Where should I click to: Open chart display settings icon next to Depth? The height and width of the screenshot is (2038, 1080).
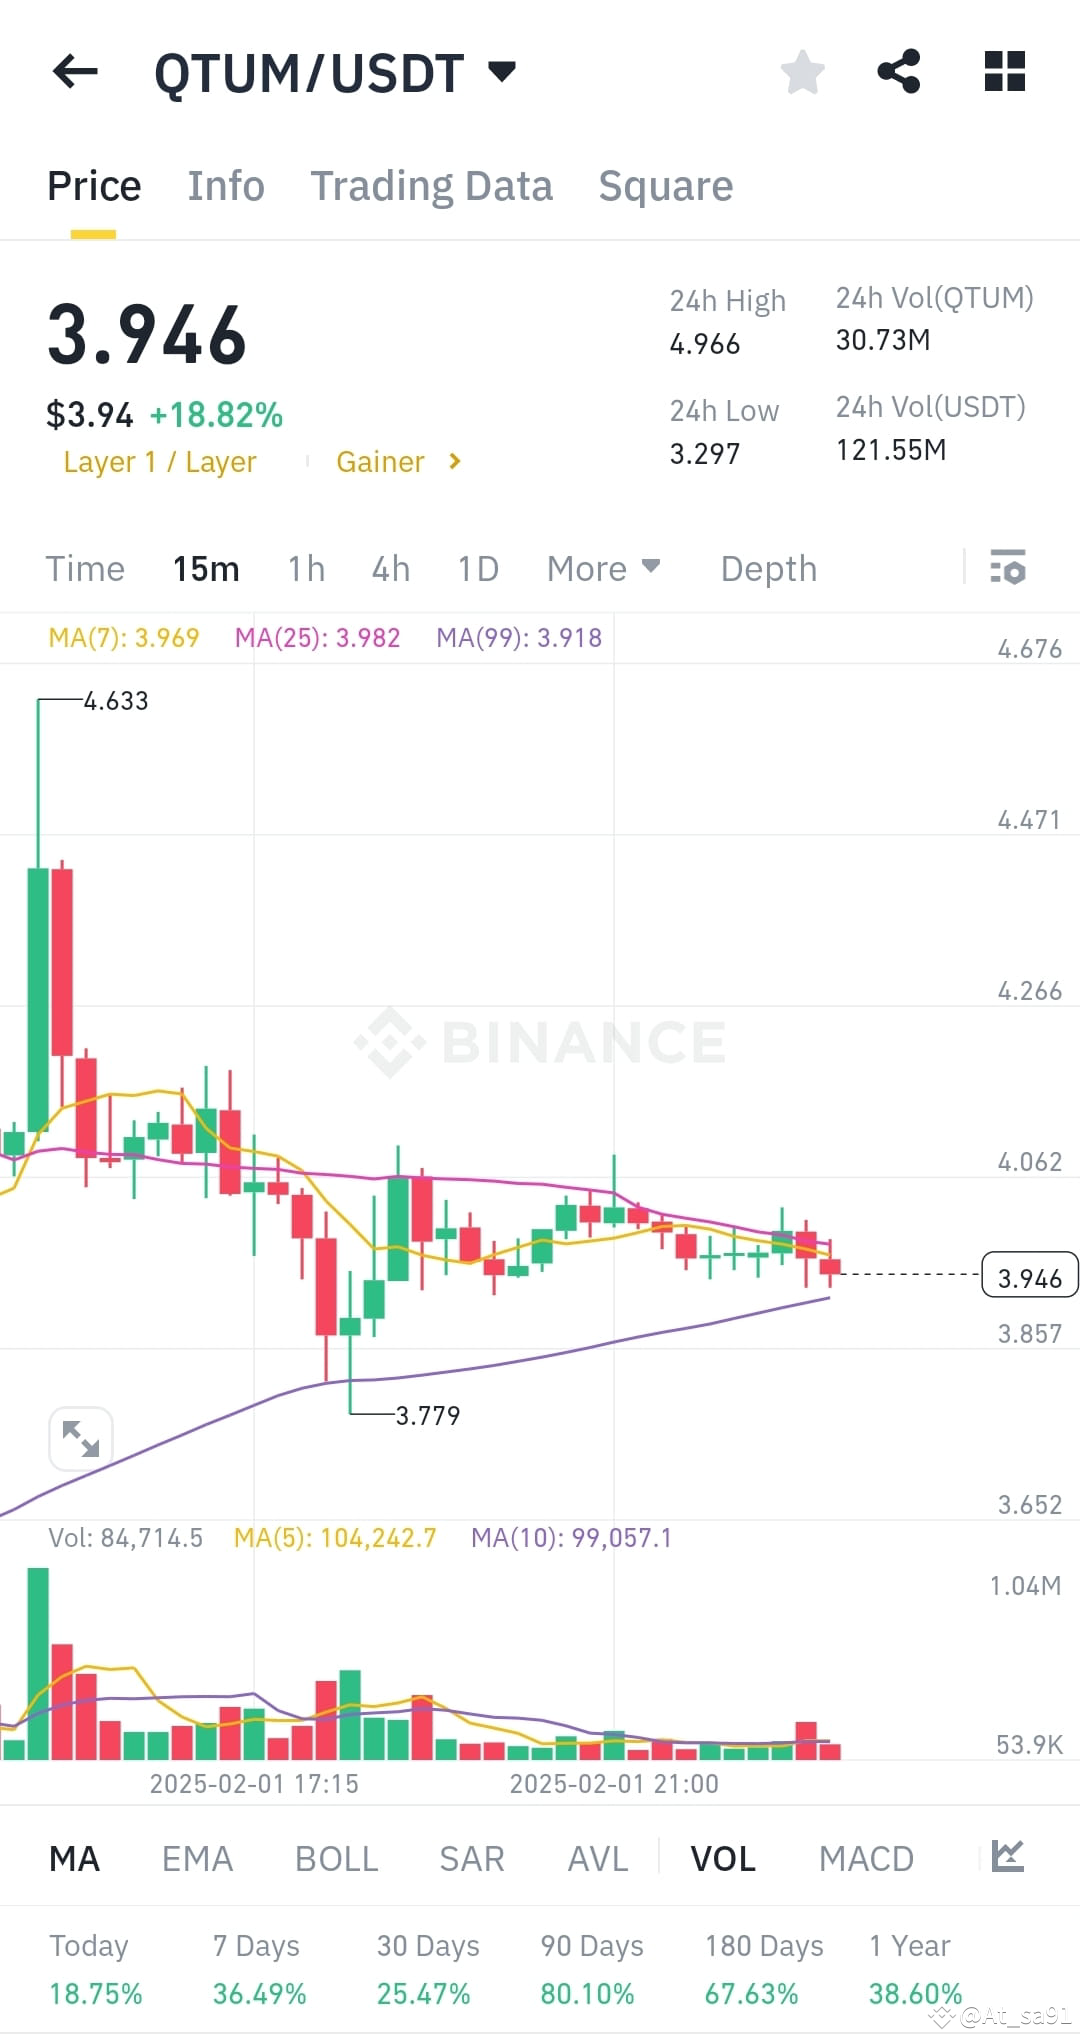[x=1009, y=568]
